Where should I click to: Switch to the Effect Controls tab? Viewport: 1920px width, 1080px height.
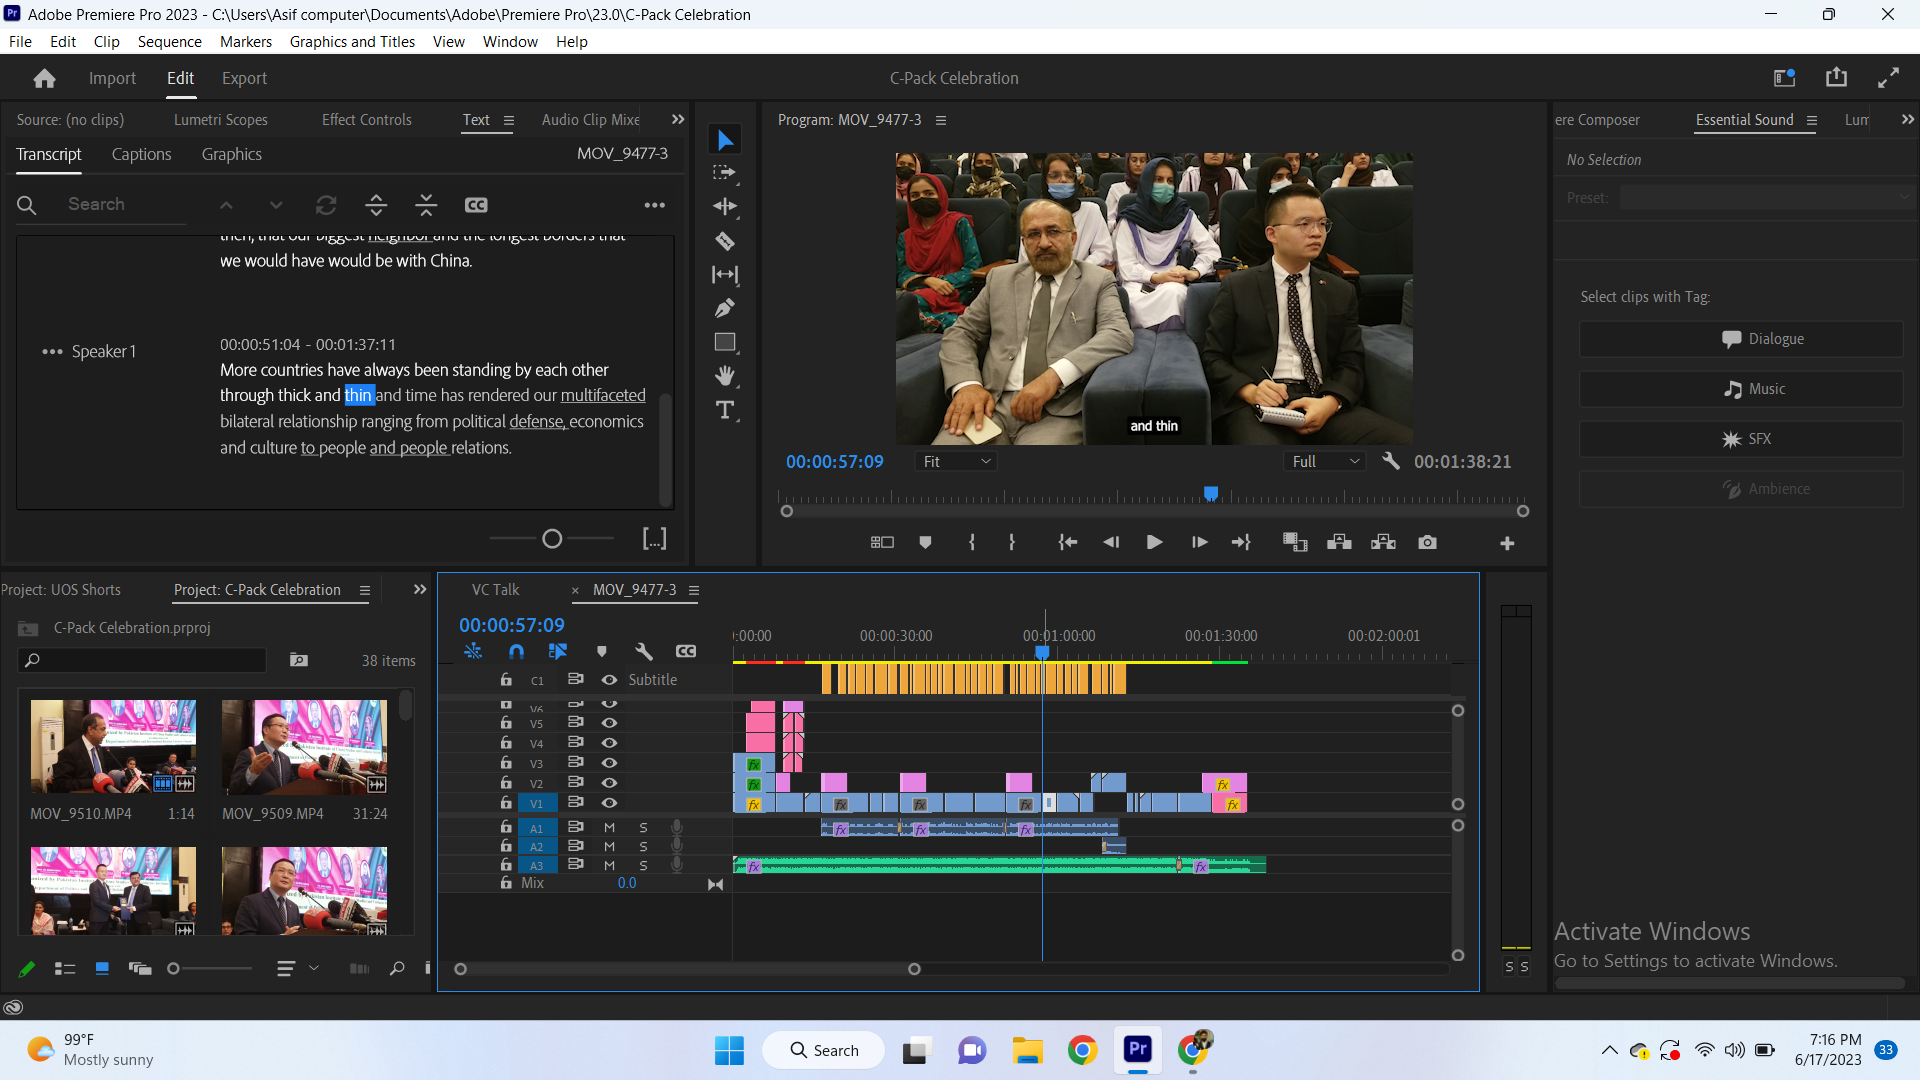point(366,119)
